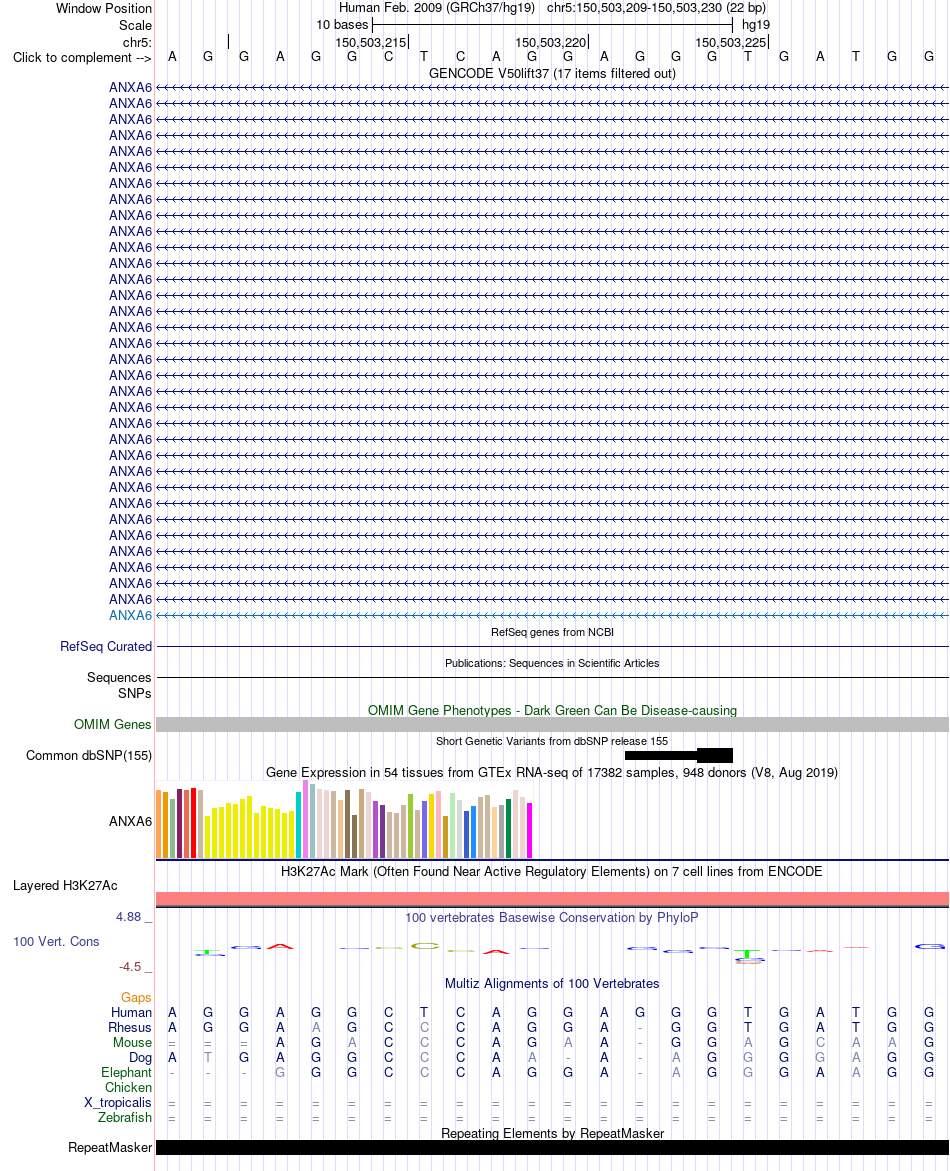Image resolution: width=950 pixels, height=1171 pixels.
Task: Click the RepeatMasker side label
Action: pos(110,1148)
